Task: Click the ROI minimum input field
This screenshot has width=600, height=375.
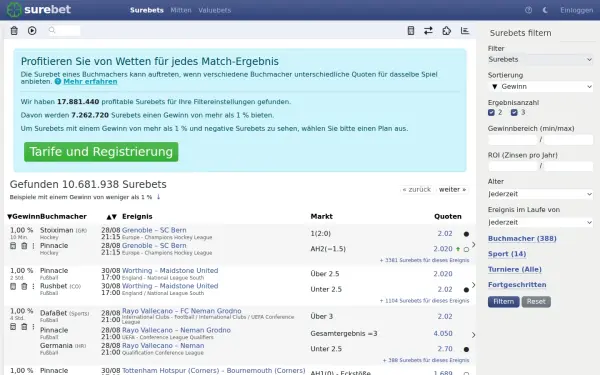Action: [513, 166]
